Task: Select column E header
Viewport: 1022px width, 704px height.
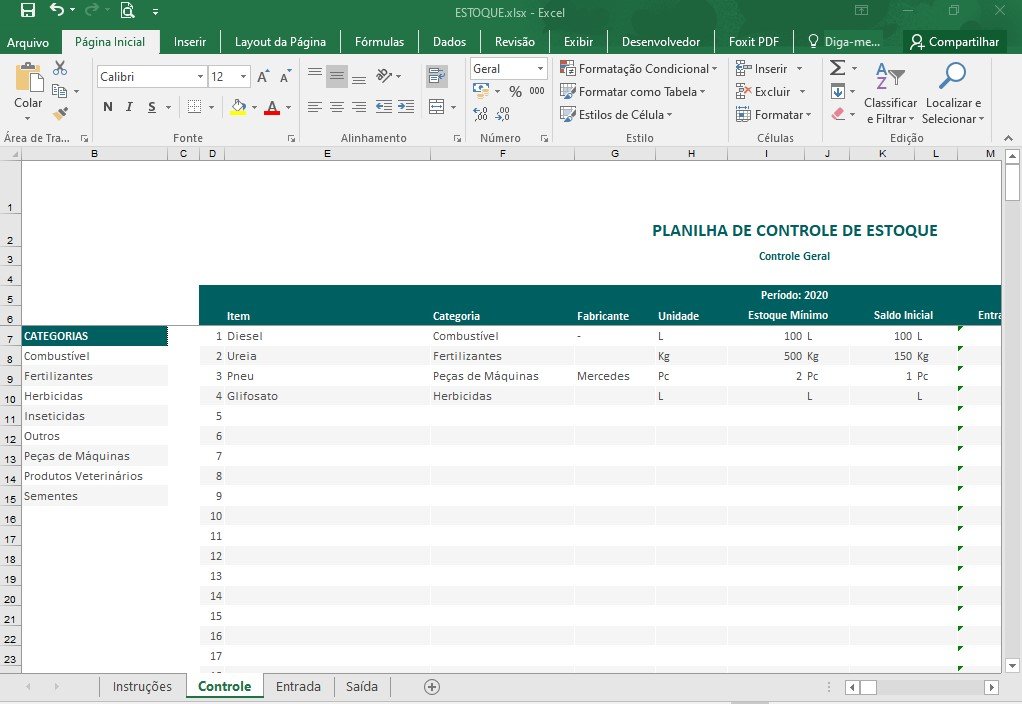Action: tap(327, 154)
